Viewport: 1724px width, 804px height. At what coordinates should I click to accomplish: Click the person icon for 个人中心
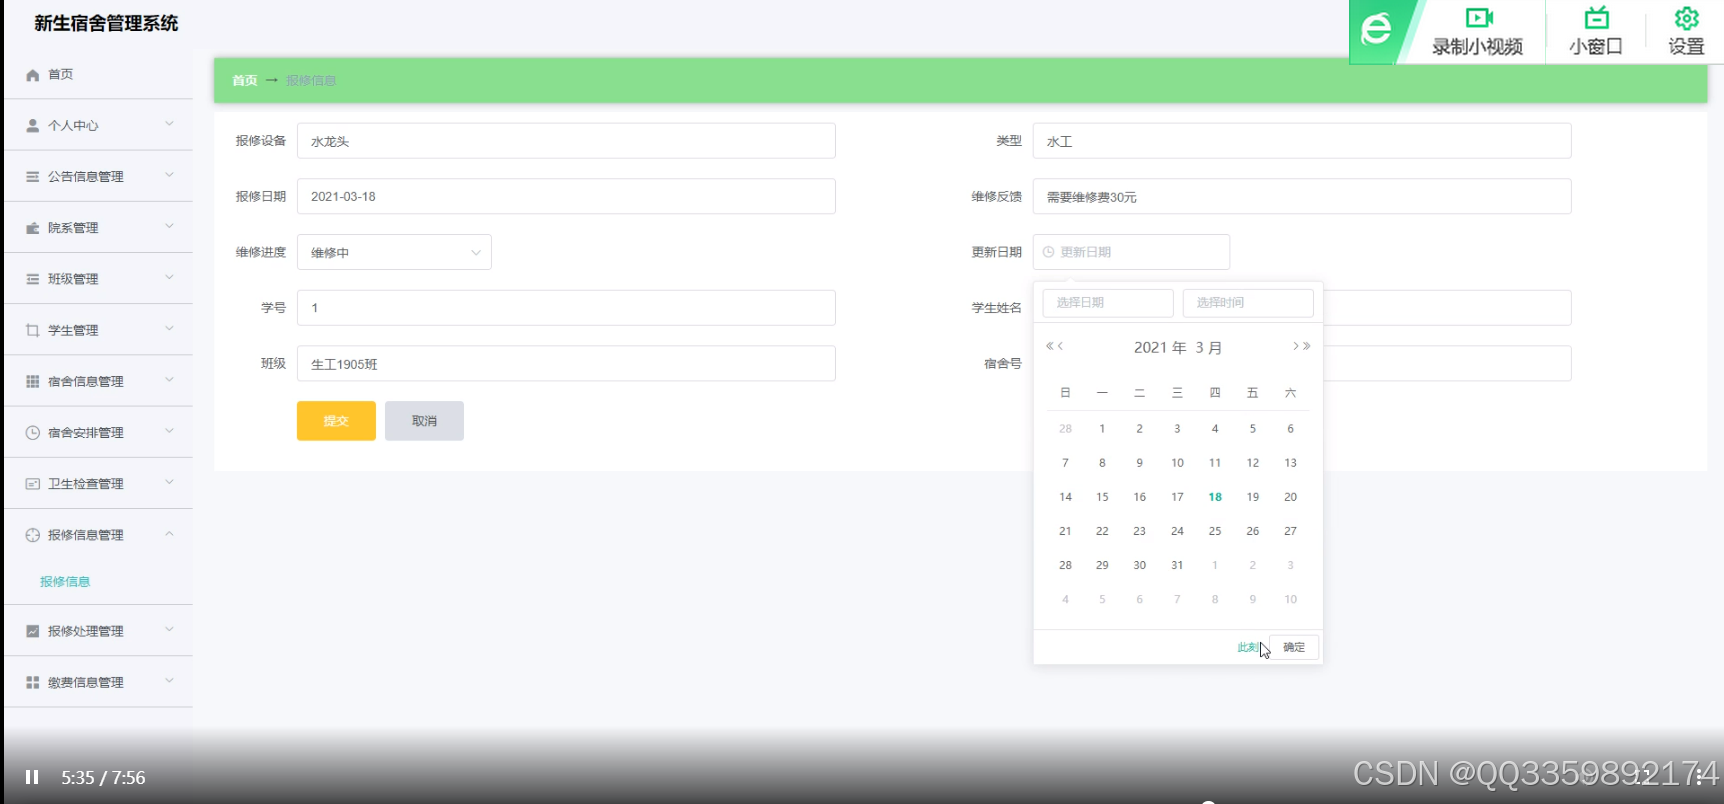pyautogui.click(x=33, y=126)
